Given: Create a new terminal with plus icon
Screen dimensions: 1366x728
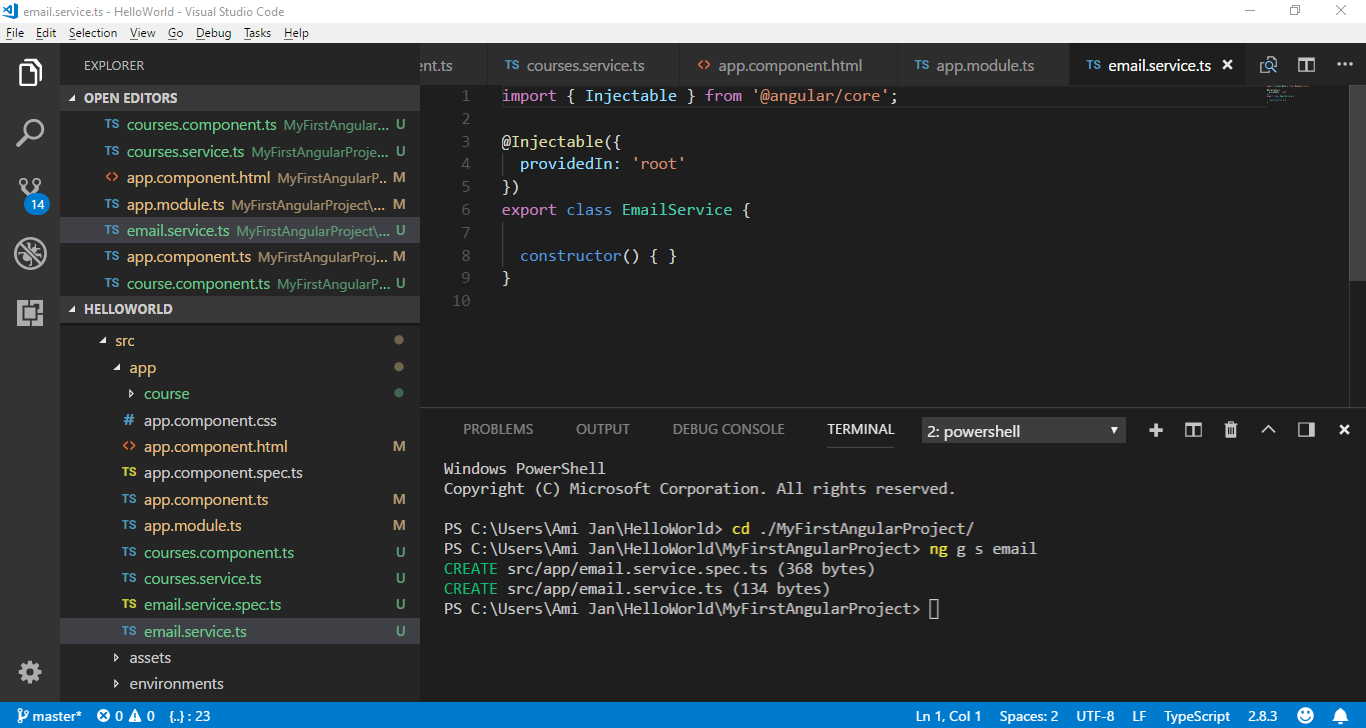Looking at the screenshot, I should 1156,429.
